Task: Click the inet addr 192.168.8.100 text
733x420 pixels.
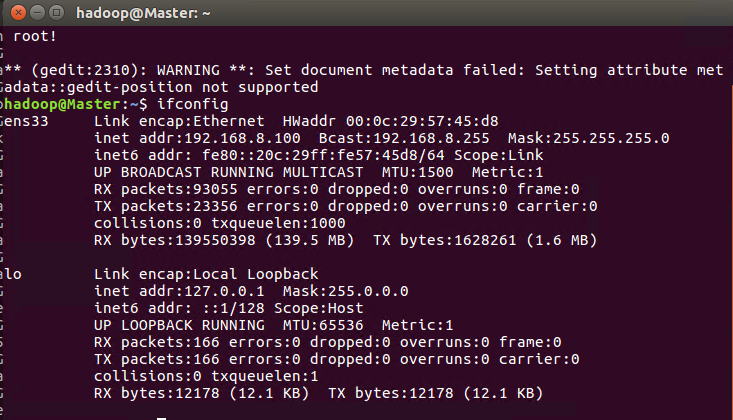Action: pyautogui.click(x=197, y=138)
